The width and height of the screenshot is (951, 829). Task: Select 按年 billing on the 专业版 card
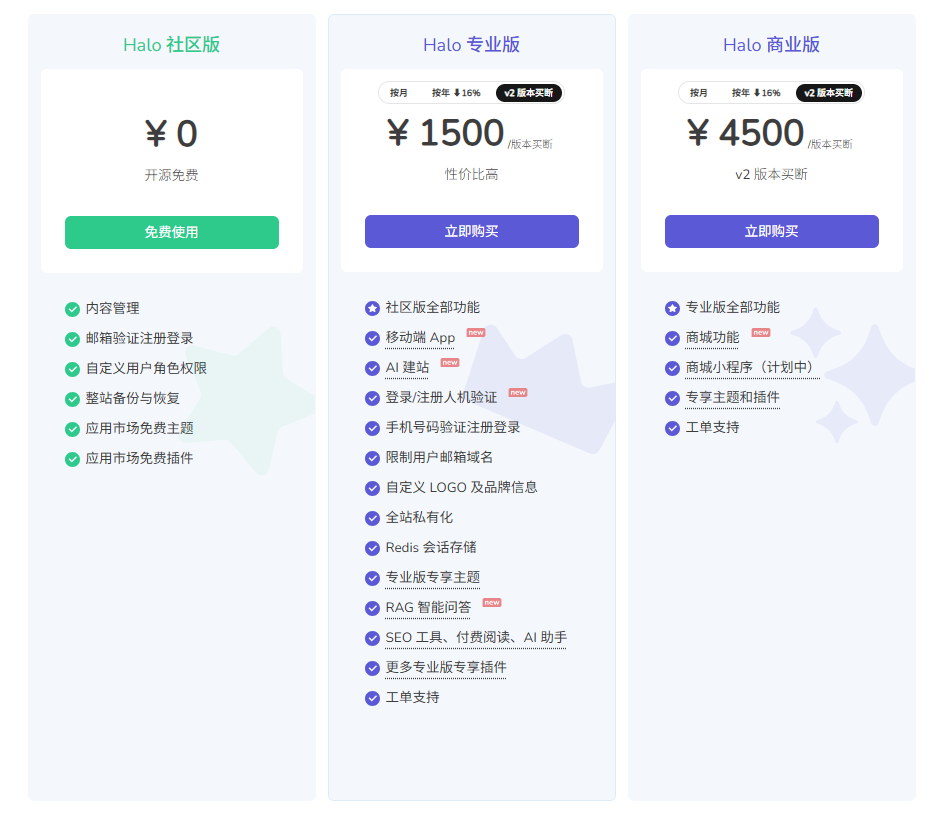point(456,93)
